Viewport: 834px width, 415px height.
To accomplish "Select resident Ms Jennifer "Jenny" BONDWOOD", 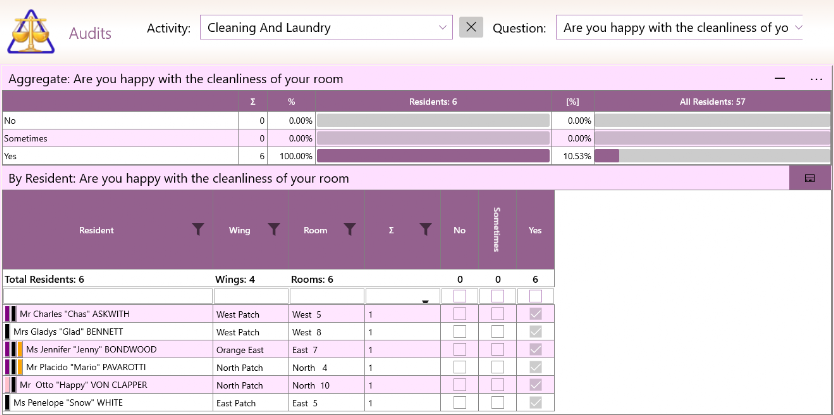I will tap(91, 350).
